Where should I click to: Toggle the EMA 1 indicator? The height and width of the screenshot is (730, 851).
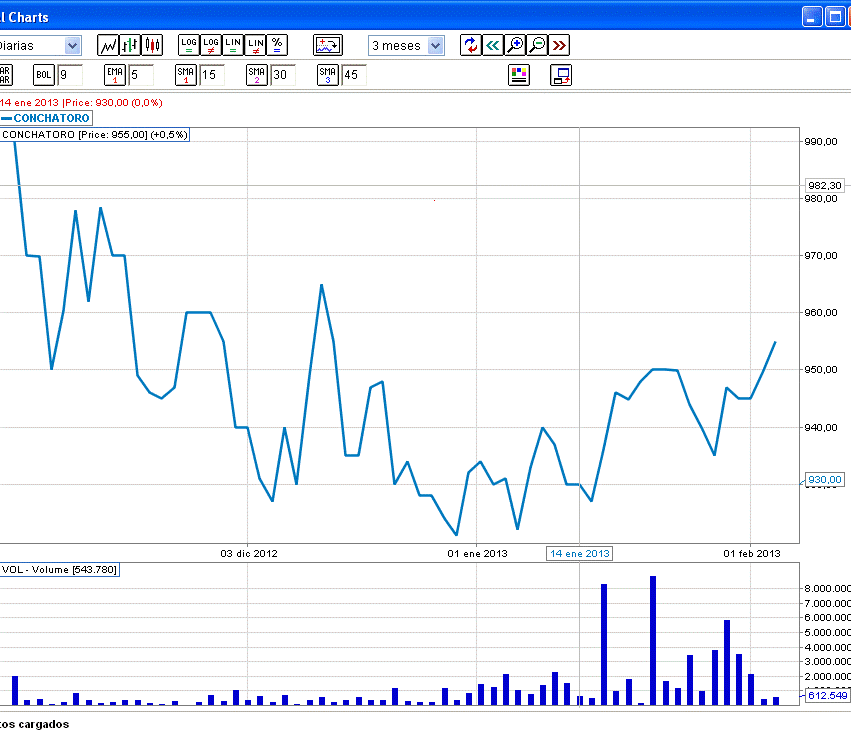(115, 75)
